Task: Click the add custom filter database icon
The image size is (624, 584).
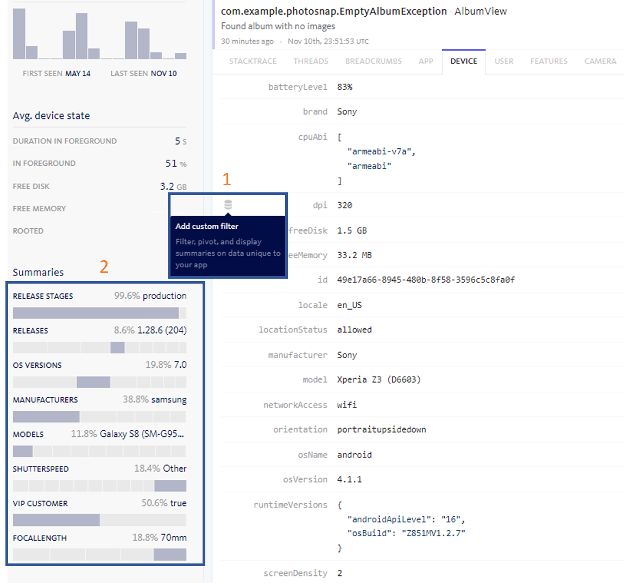Action: (x=228, y=205)
